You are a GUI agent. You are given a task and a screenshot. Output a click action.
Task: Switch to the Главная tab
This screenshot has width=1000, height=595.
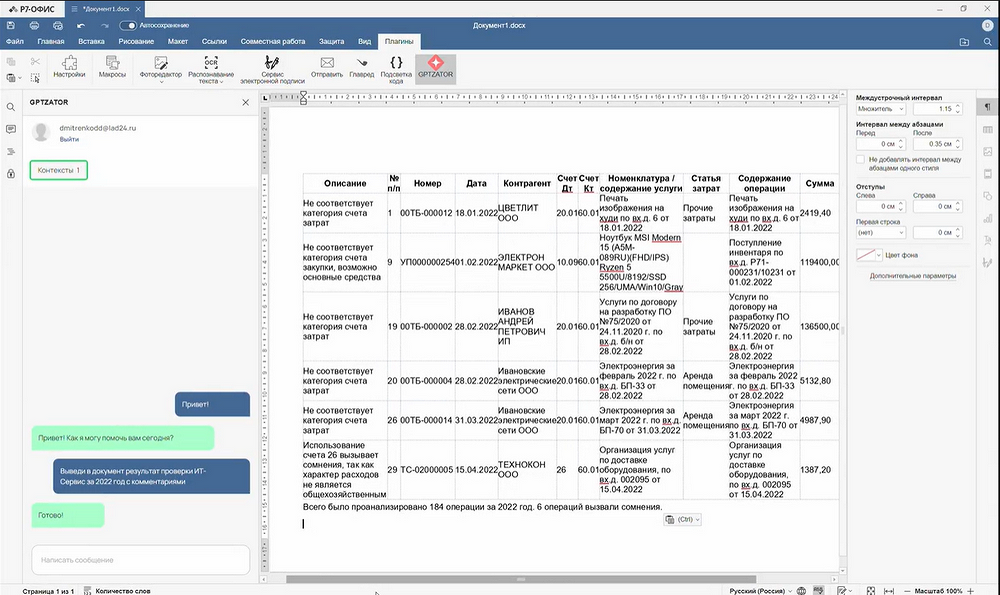tap(50, 41)
